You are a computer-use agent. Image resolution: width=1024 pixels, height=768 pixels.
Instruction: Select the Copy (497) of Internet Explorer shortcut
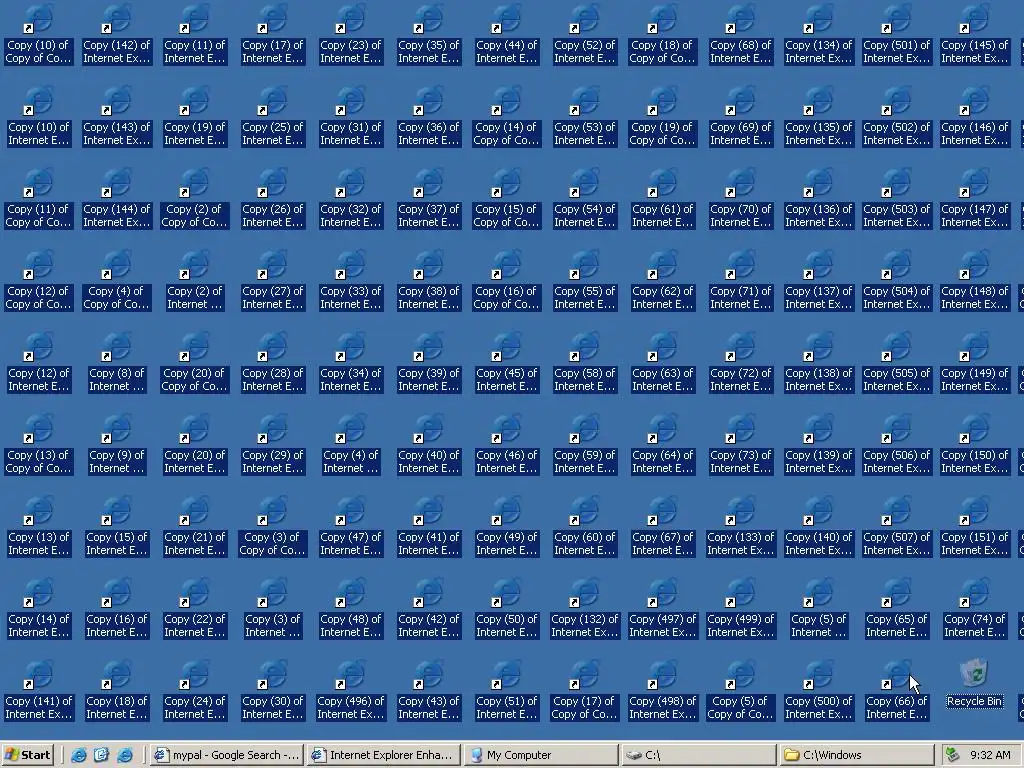coord(662,608)
